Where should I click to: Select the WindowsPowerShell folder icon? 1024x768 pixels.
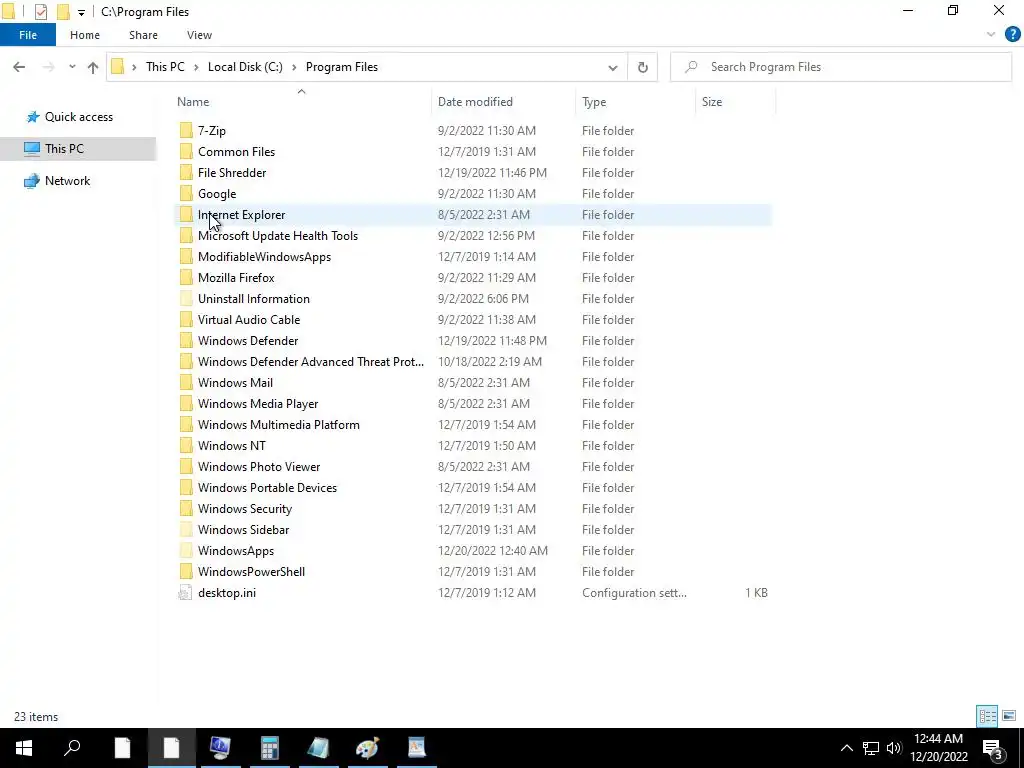click(186, 571)
